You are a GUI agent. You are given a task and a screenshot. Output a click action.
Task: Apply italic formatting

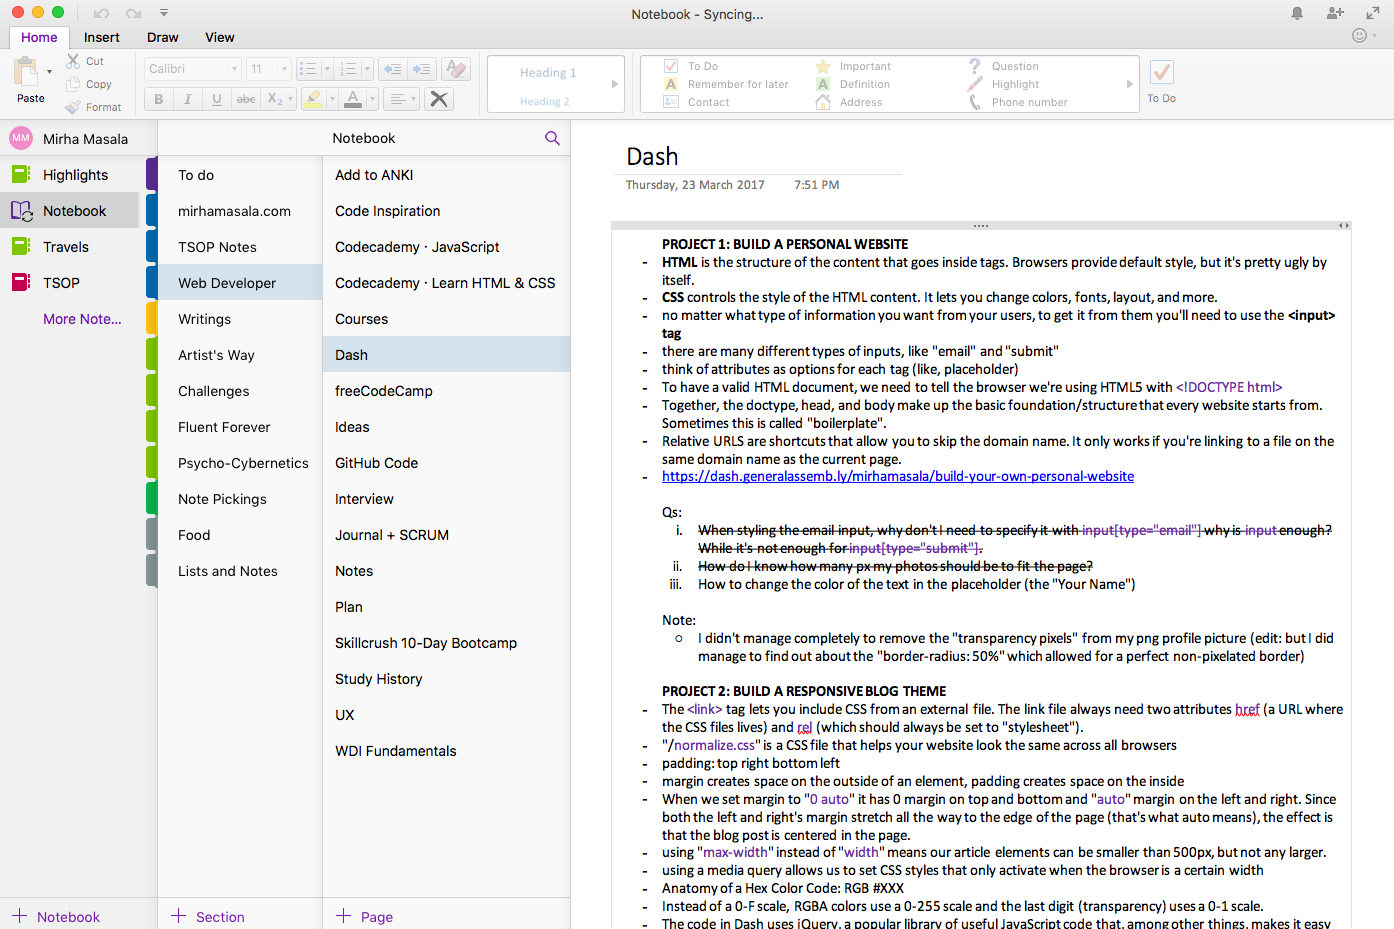pyautogui.click(x=187, y=99)
